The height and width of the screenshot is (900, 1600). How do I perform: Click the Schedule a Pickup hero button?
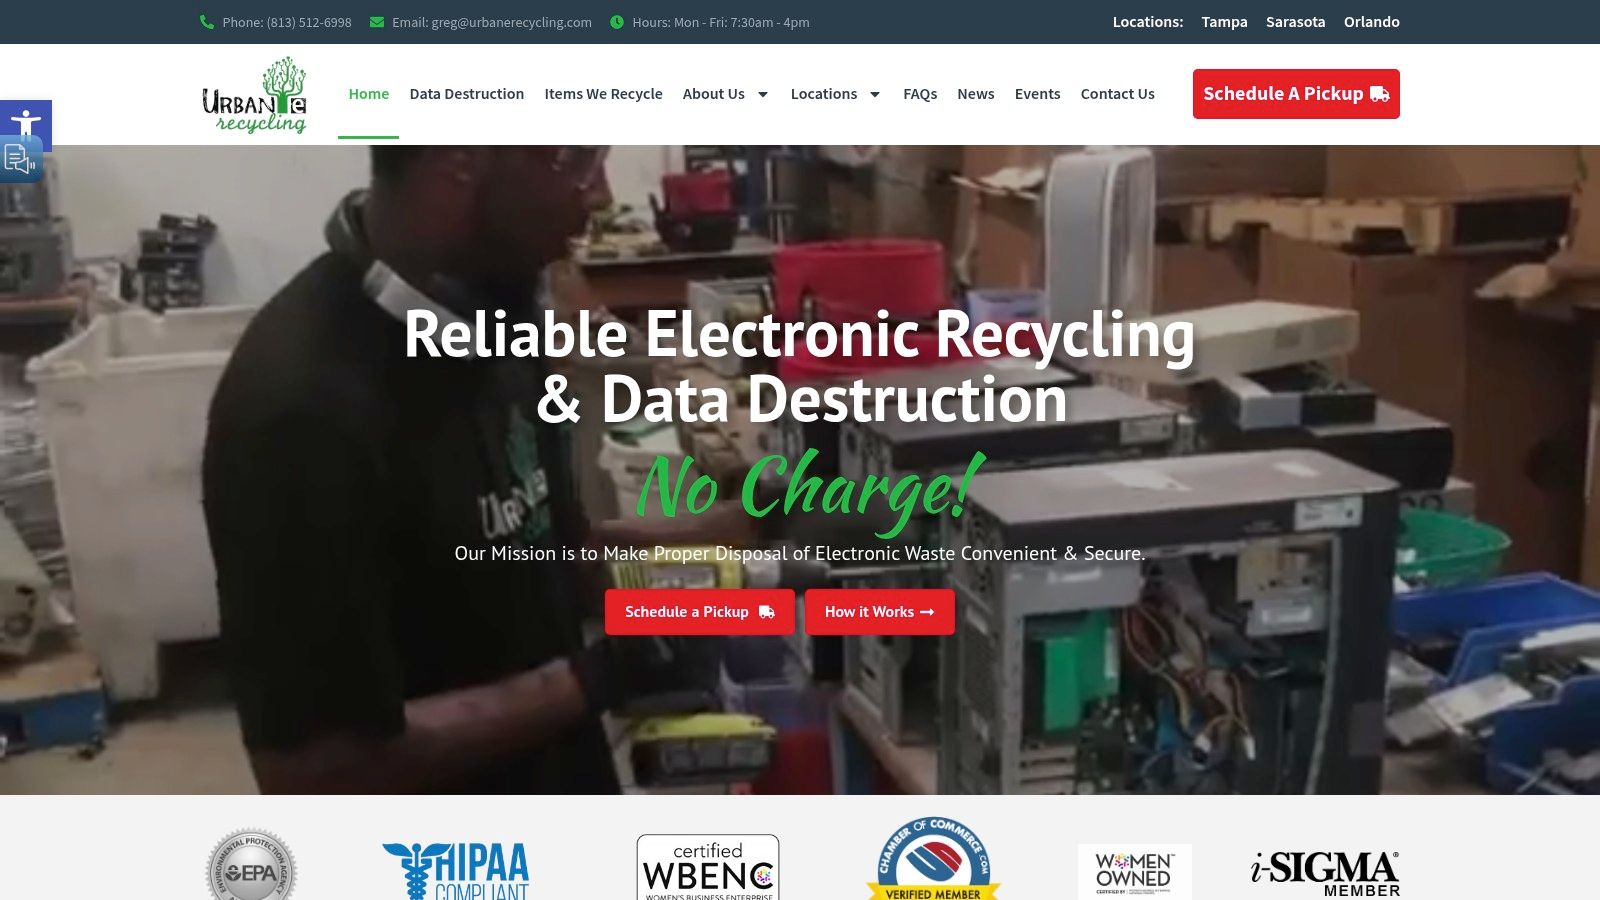pos(699,612)
